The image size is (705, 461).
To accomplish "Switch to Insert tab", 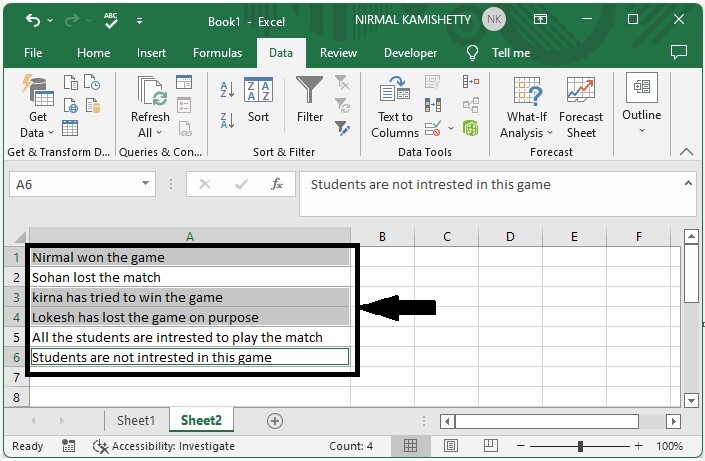I will 152,53.
